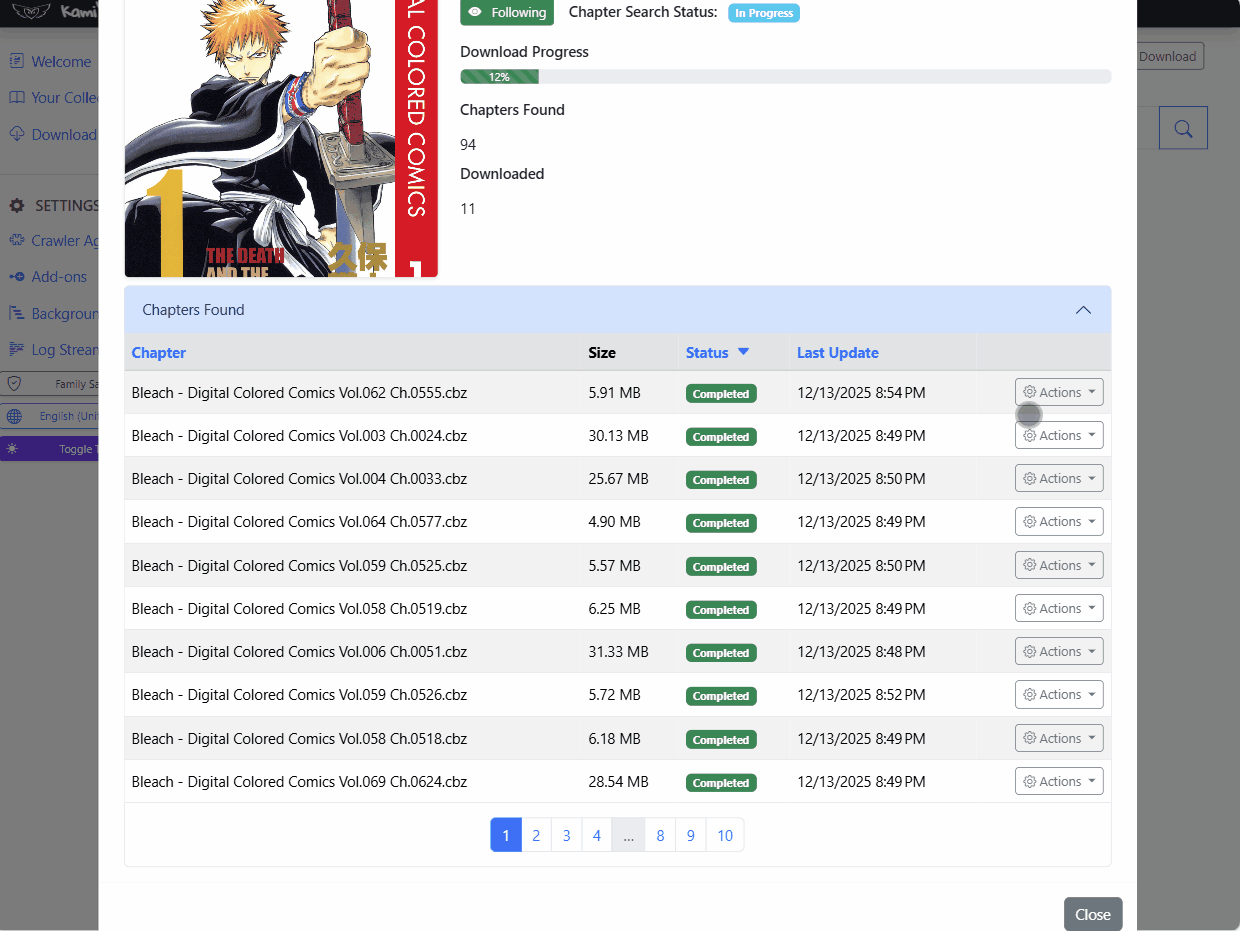Click the puzzle piece Crawler Agents icon

click(17, 241)
